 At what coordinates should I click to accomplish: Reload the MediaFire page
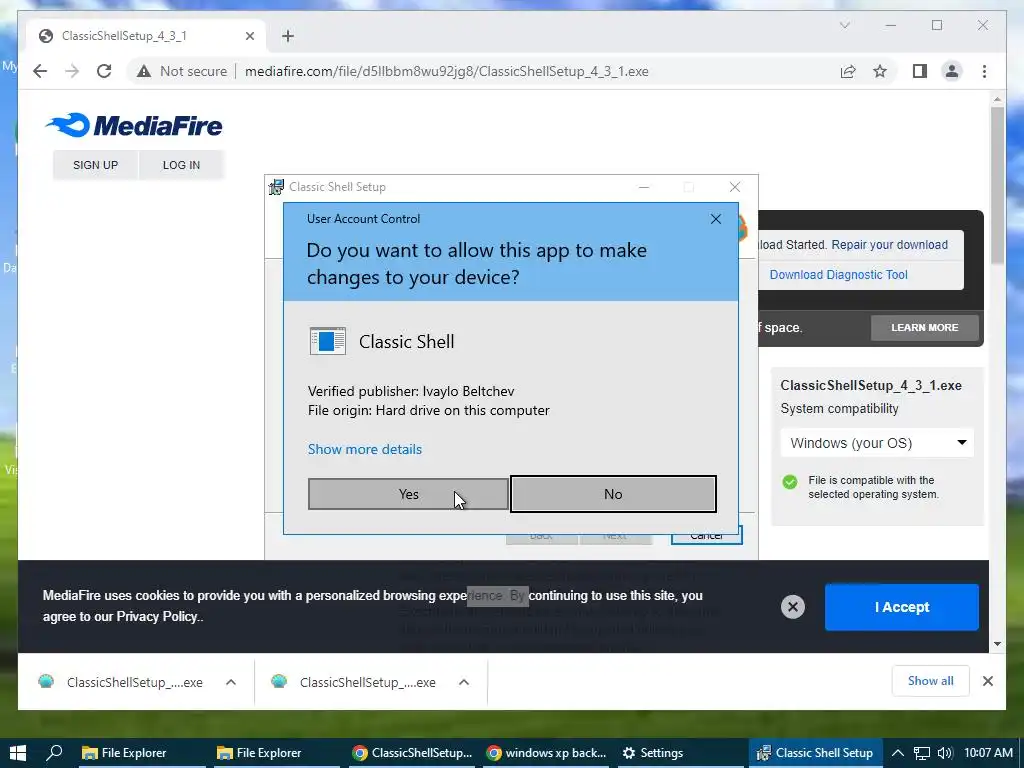coord(104,71)
